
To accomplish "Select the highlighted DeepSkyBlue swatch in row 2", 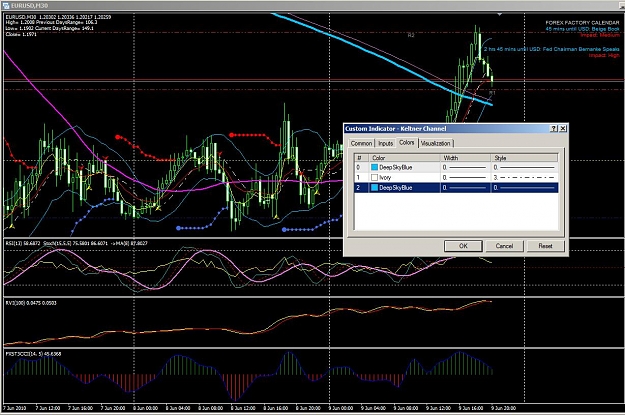I will [374, 188].
